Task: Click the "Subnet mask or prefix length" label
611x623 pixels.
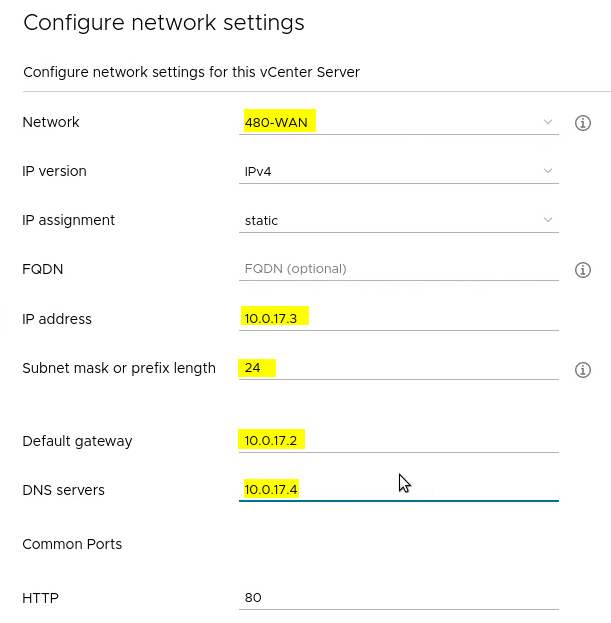Action: tap(119, 368)
